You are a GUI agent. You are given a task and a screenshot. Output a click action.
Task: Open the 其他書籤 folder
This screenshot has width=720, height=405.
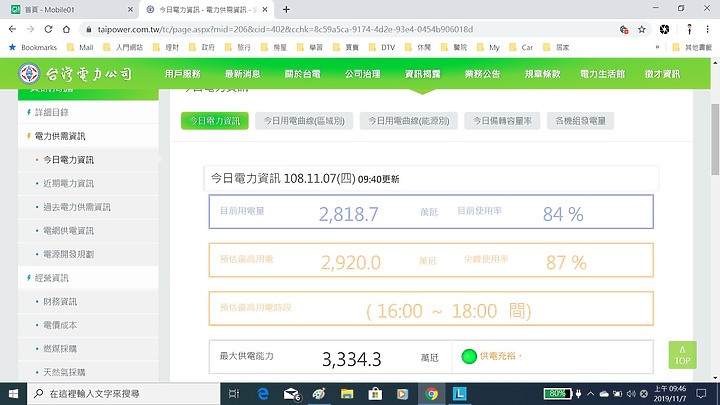692,47
